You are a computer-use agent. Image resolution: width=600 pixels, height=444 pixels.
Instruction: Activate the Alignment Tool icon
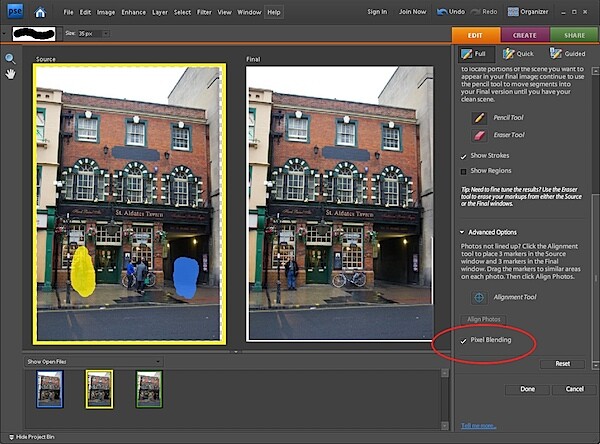coord(479,297)
